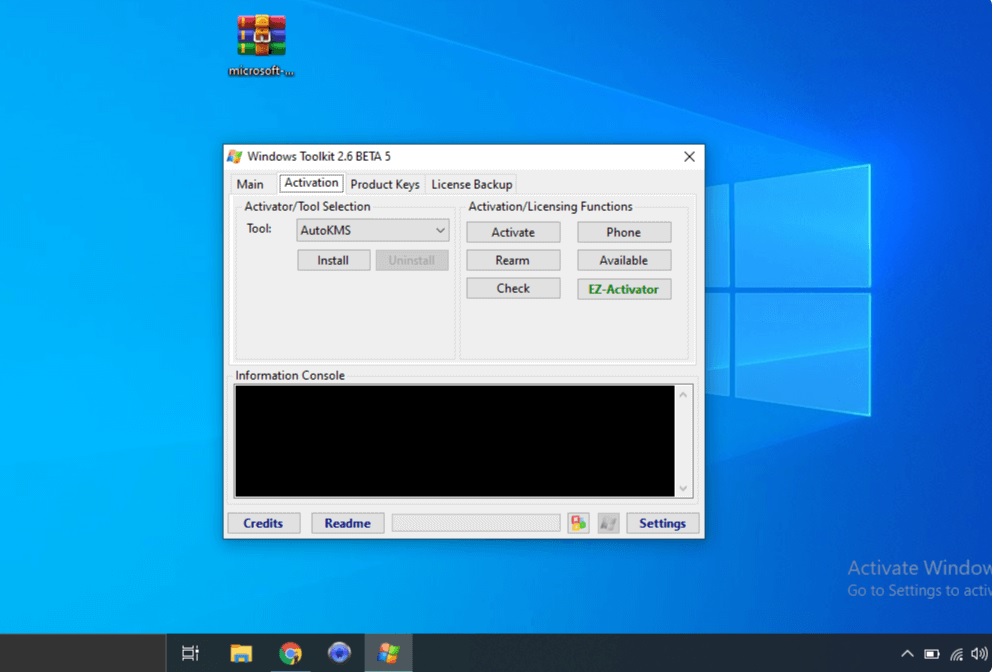Click the Available button

pos(624,261)
